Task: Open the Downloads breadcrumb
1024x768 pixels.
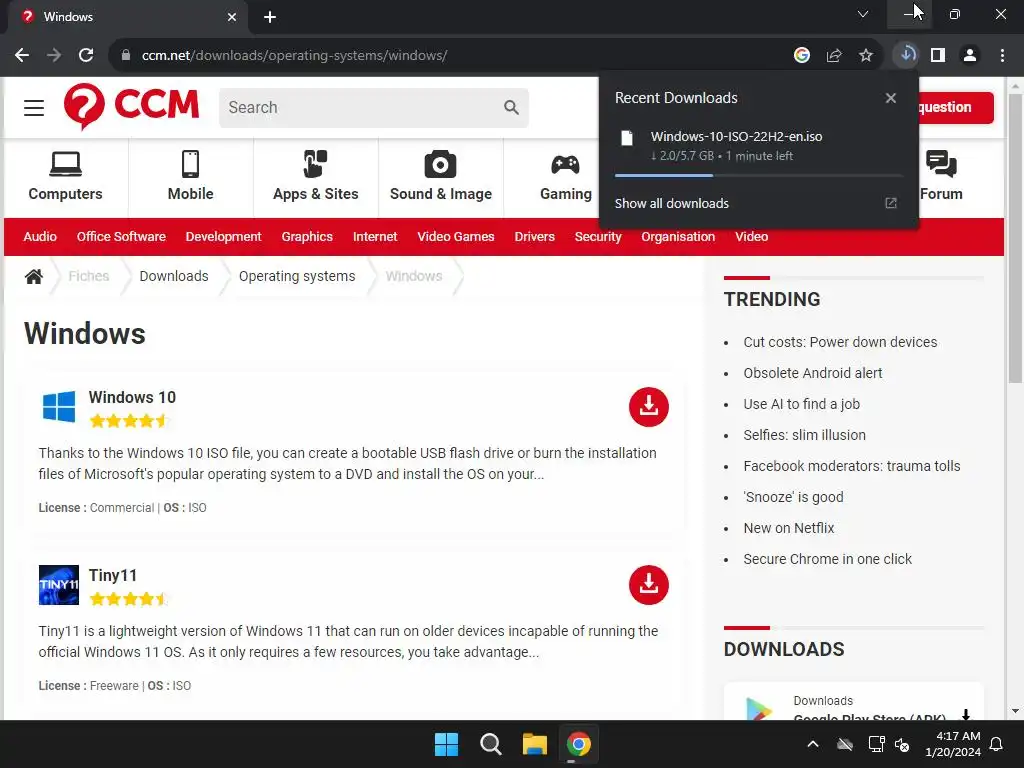Action: [x=174, y=276]
